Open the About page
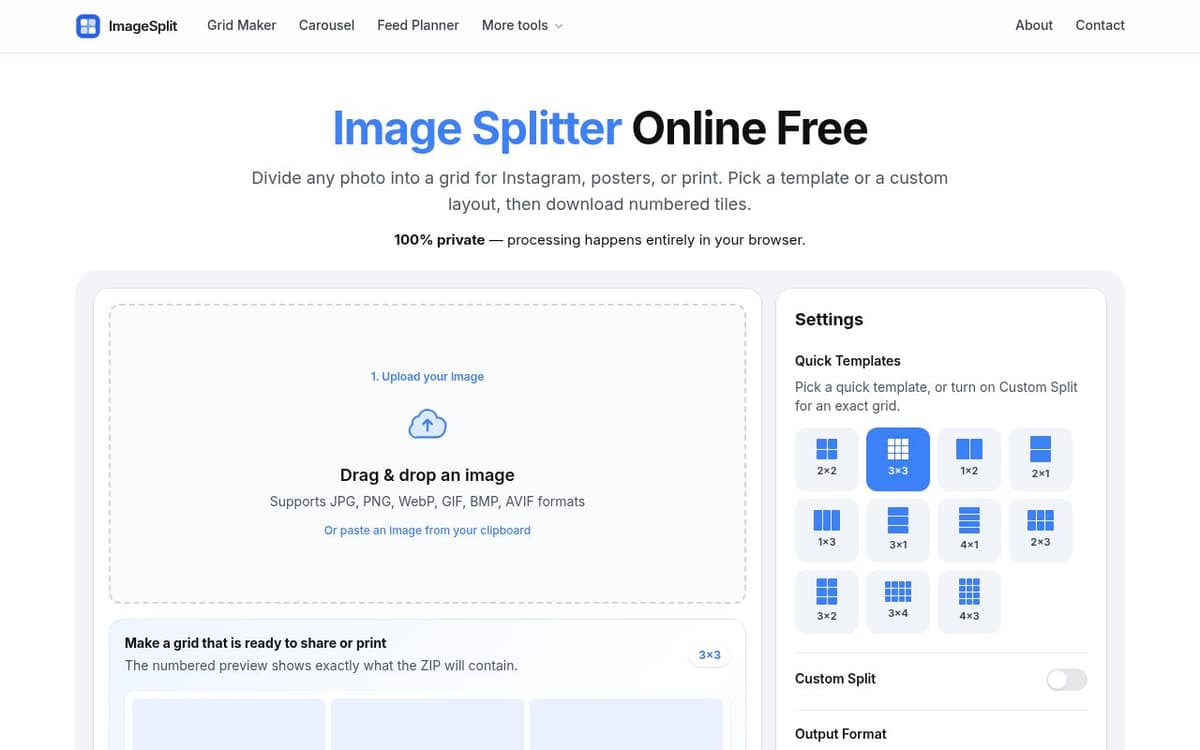The width and height of the screenshot is (1200, 750). (x=1034, y=25)
